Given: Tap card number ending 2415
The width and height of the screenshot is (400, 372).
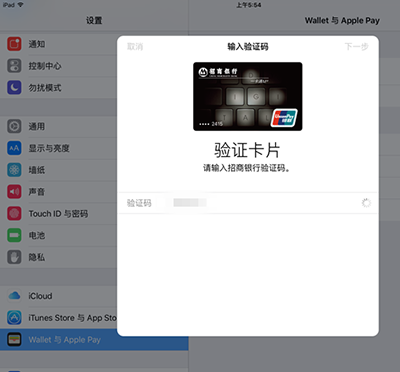Looking at the screenshot, I should pyautogui.click(x=211, y=124).
